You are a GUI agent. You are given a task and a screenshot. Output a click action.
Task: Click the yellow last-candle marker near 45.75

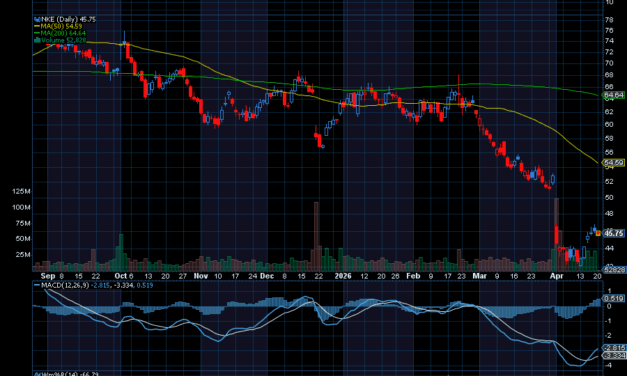tap(598, 233)
